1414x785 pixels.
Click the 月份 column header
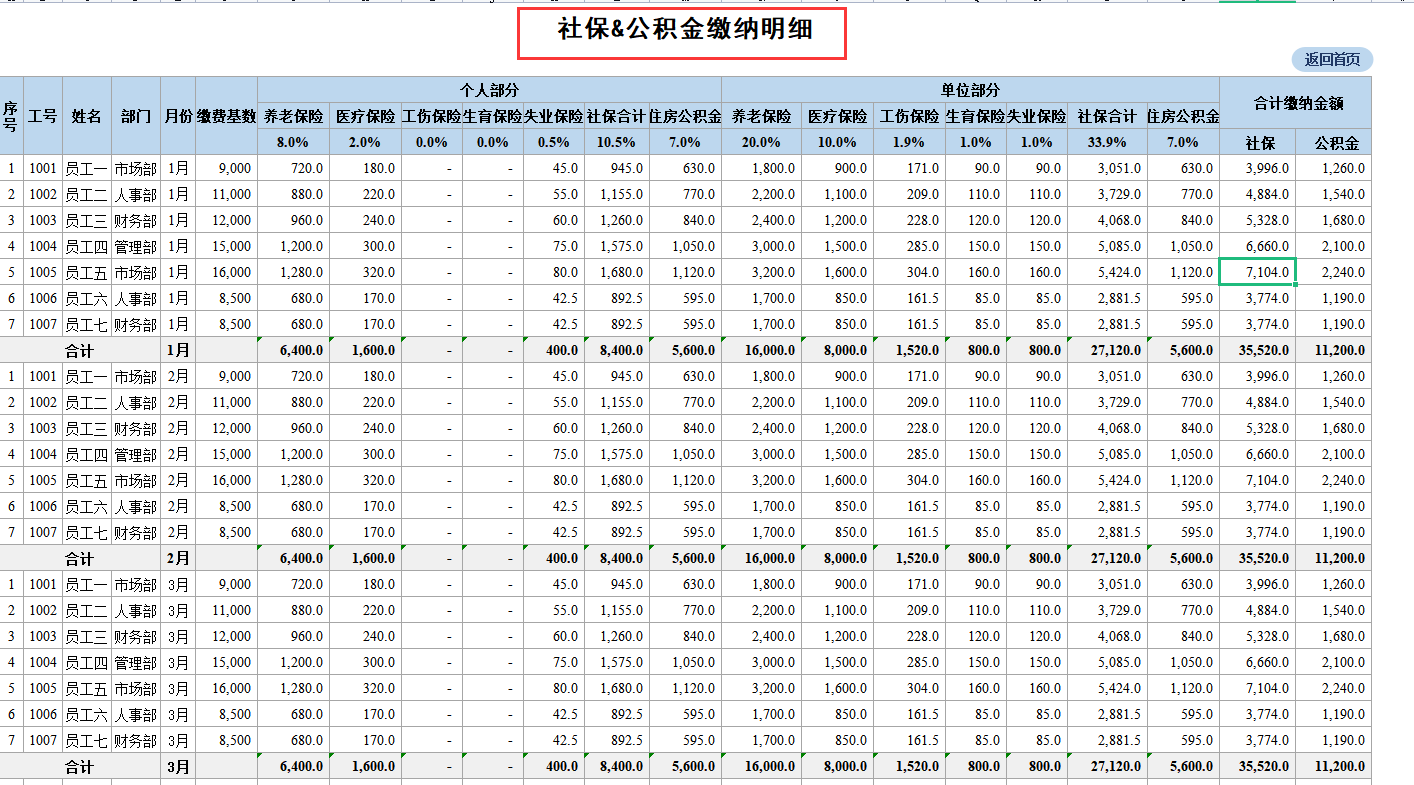tap(178, 116)
